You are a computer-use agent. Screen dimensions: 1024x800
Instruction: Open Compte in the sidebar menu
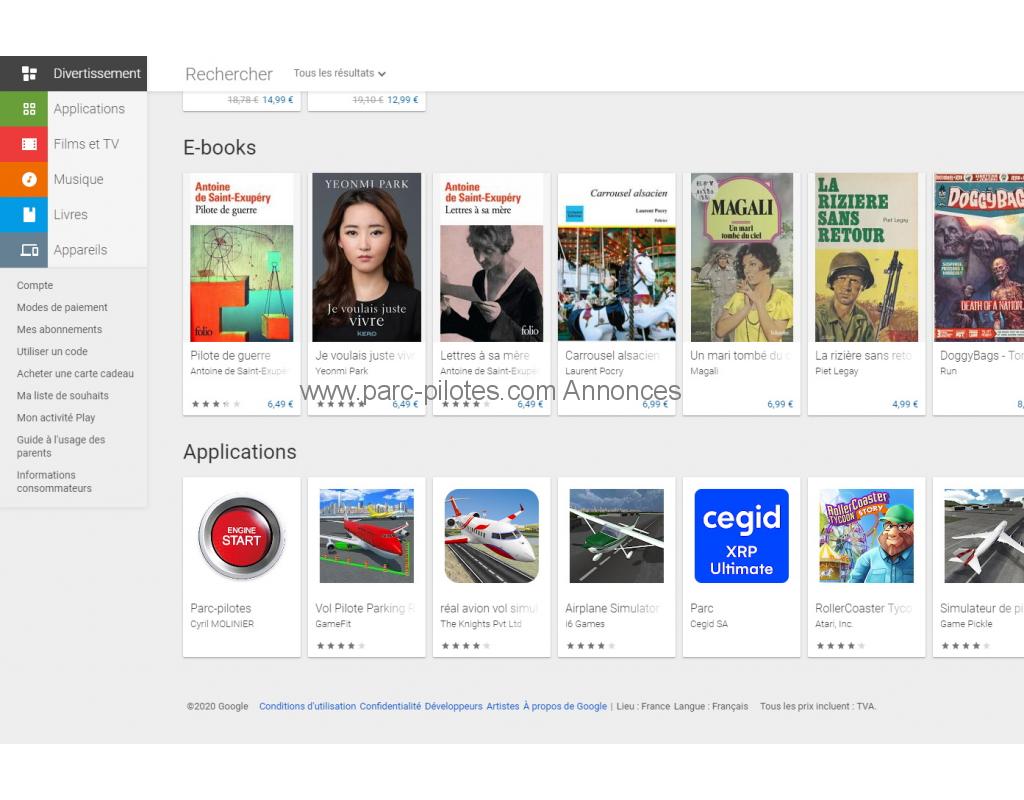coord(35,286)
